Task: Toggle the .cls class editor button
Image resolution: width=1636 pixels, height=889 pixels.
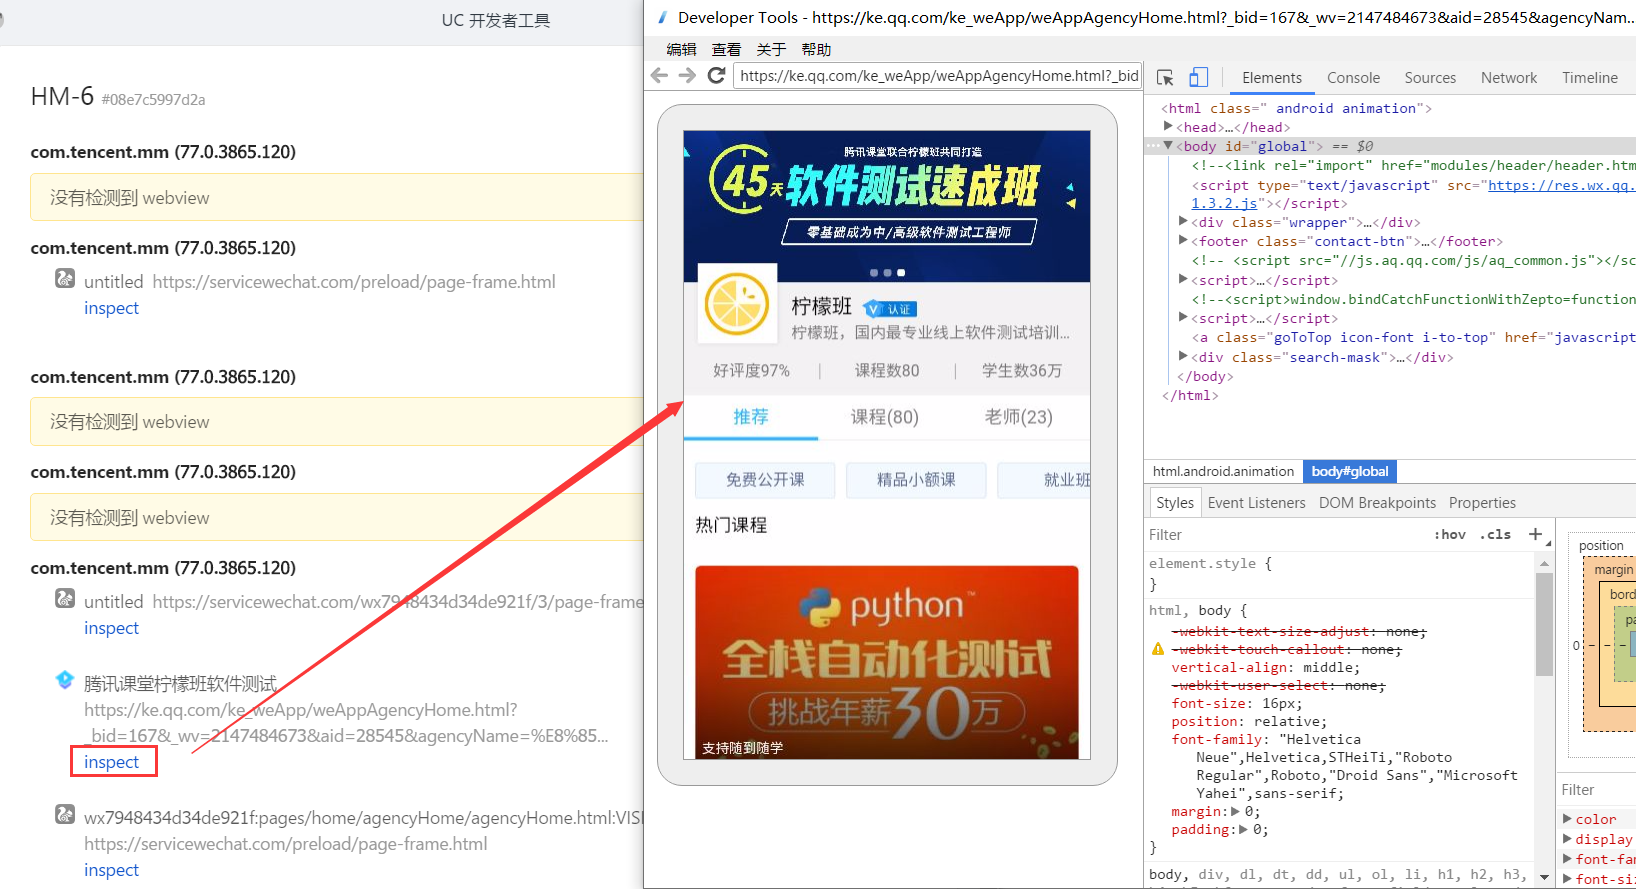Action: [x=1495, y=535]
